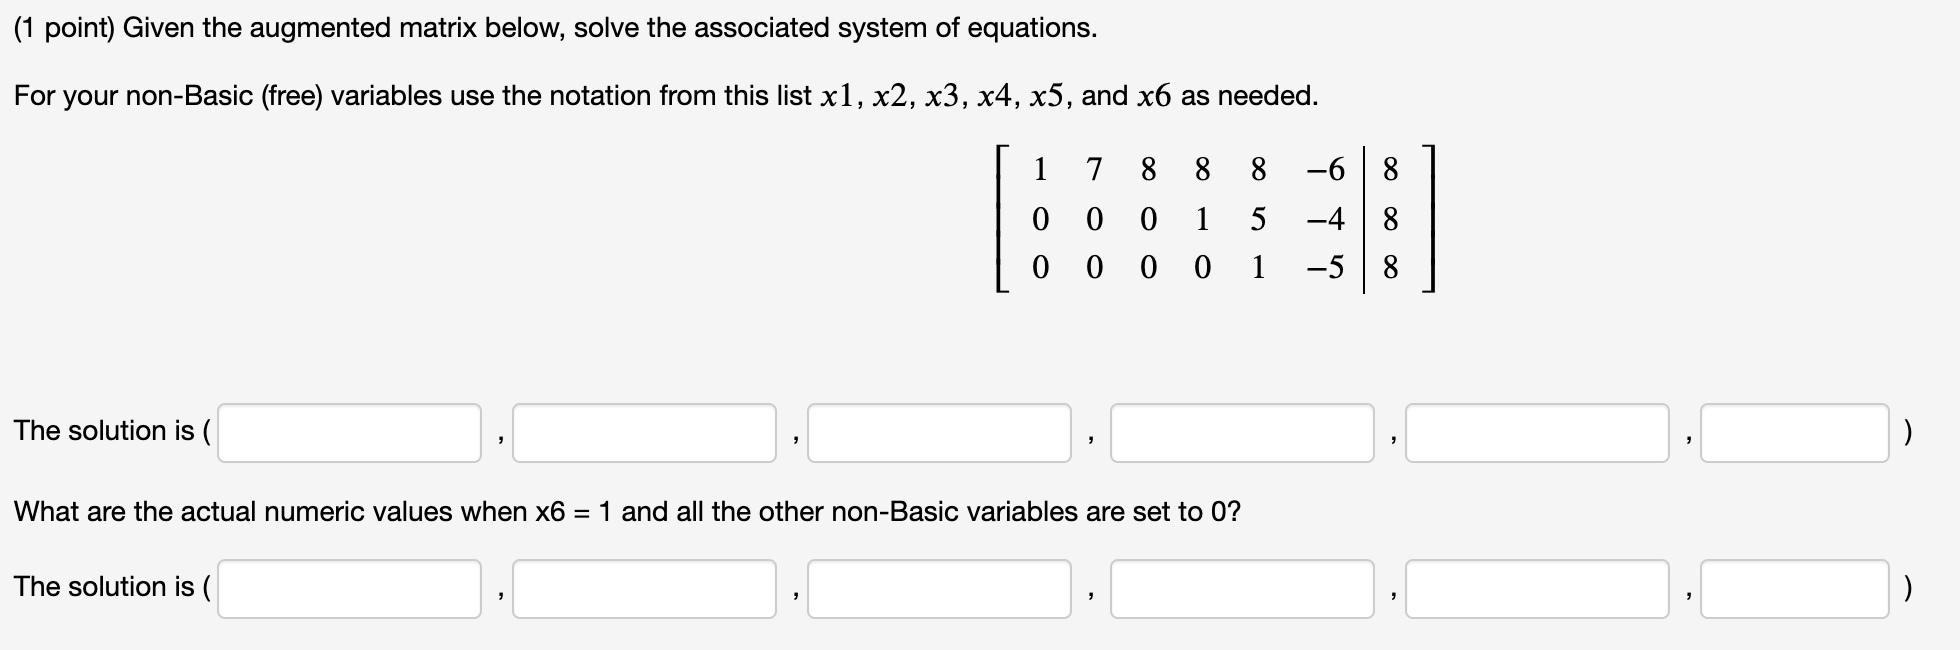Click the second answer box in the top solution row
Screen dimensions: 1960x650
645,432
